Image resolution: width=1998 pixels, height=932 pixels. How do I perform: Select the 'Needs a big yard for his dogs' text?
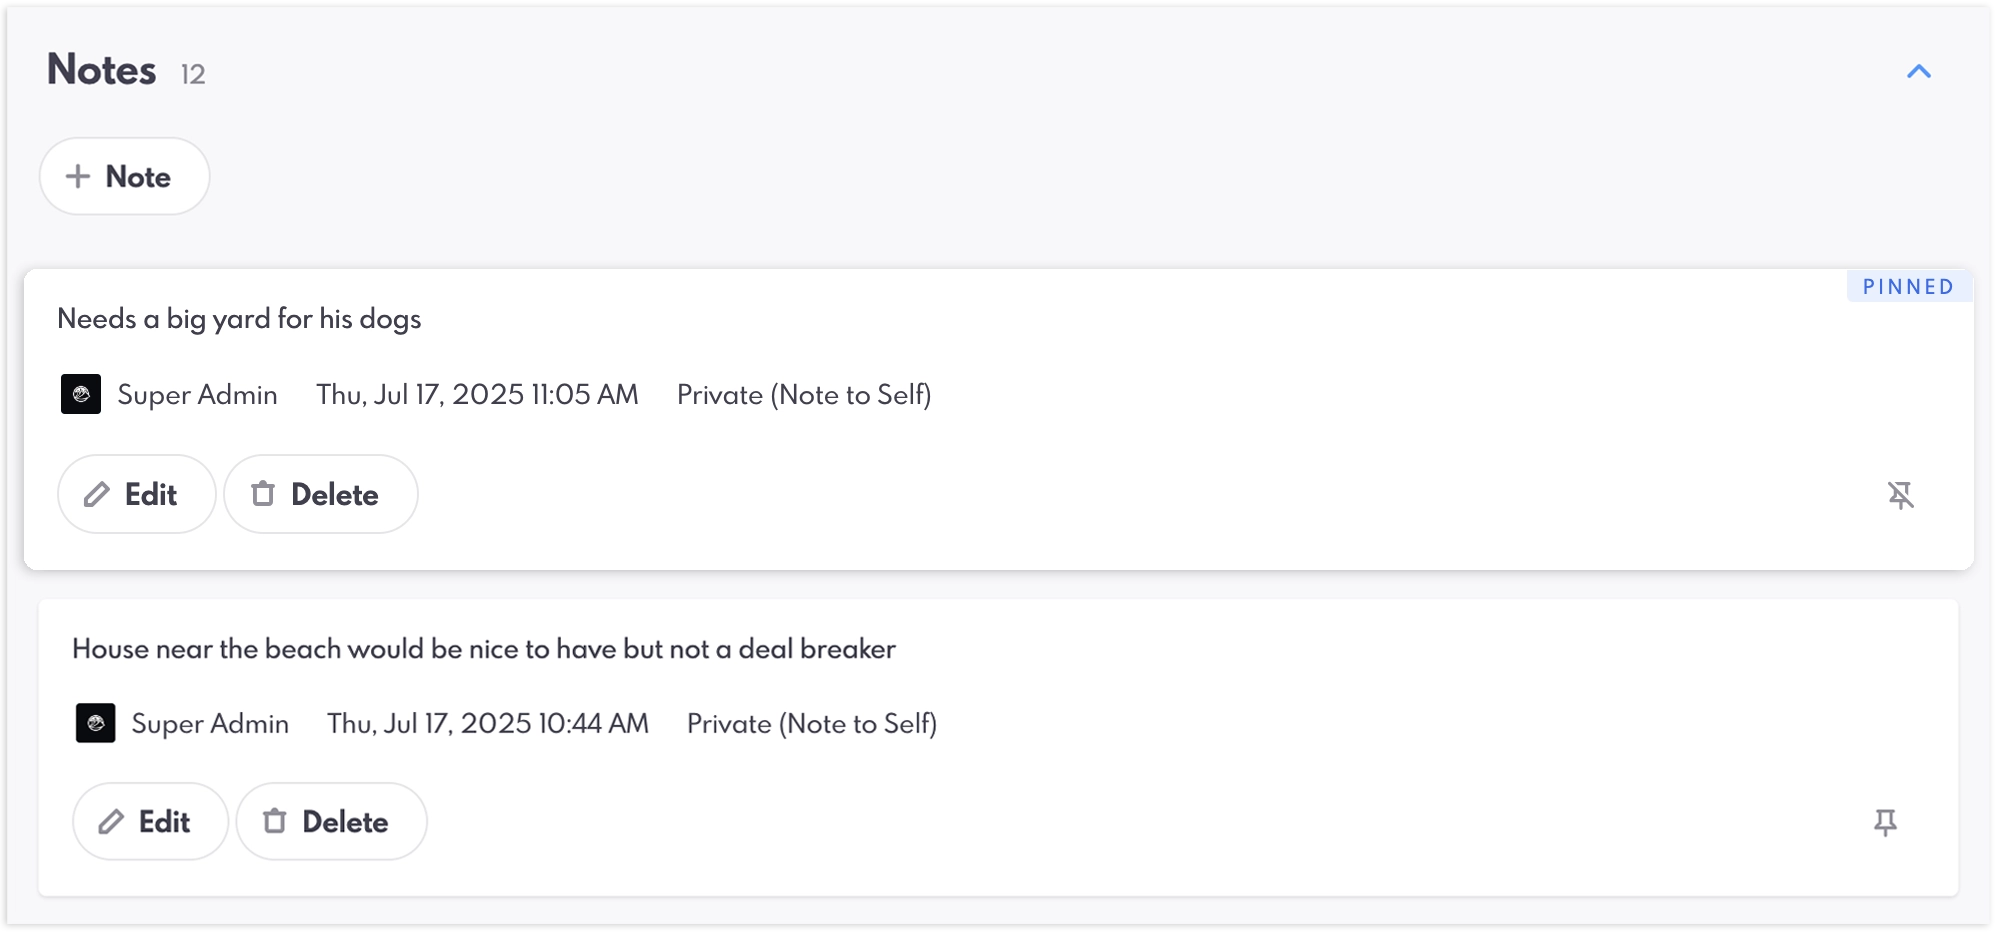(x=239, y=319)
